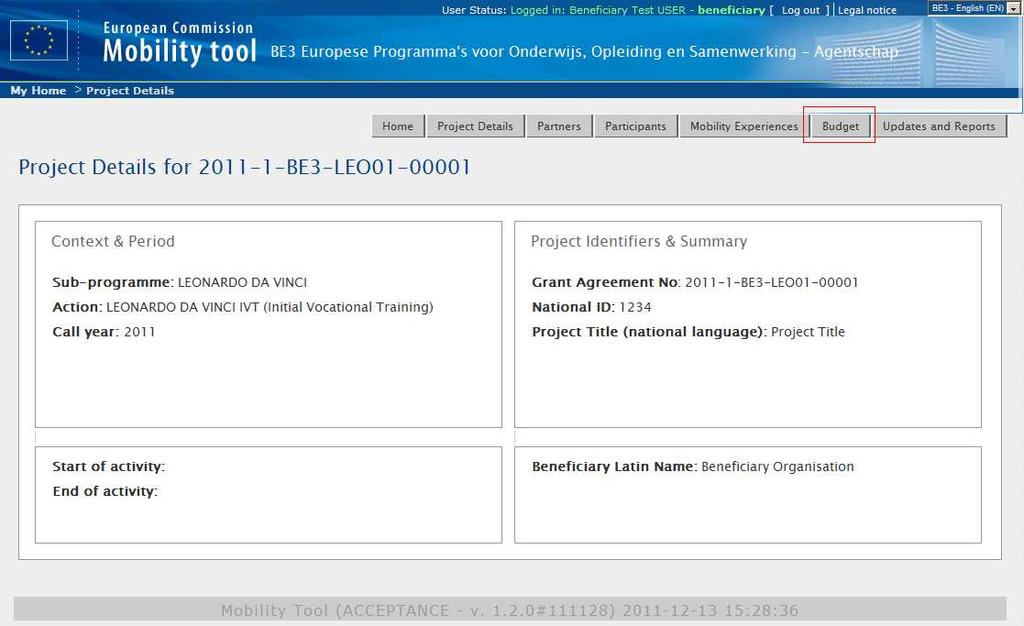The image size is (1024, 626).
Task: Click the BE3 Europese Programma's agency name
Action: pos(584,52)
